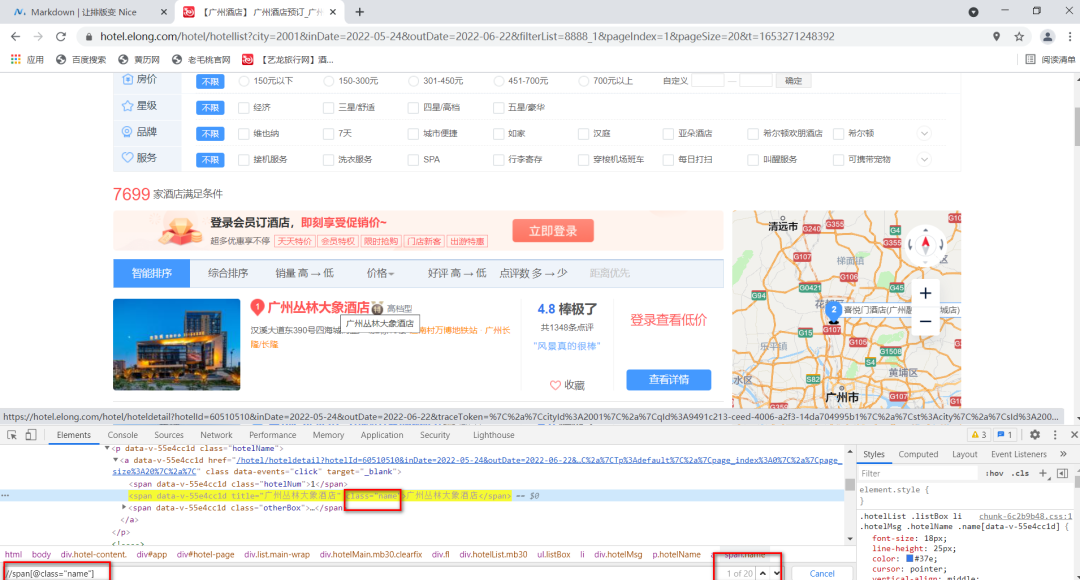Open the Performance tab
The image size is (1080, 580).
coord(273,435)
